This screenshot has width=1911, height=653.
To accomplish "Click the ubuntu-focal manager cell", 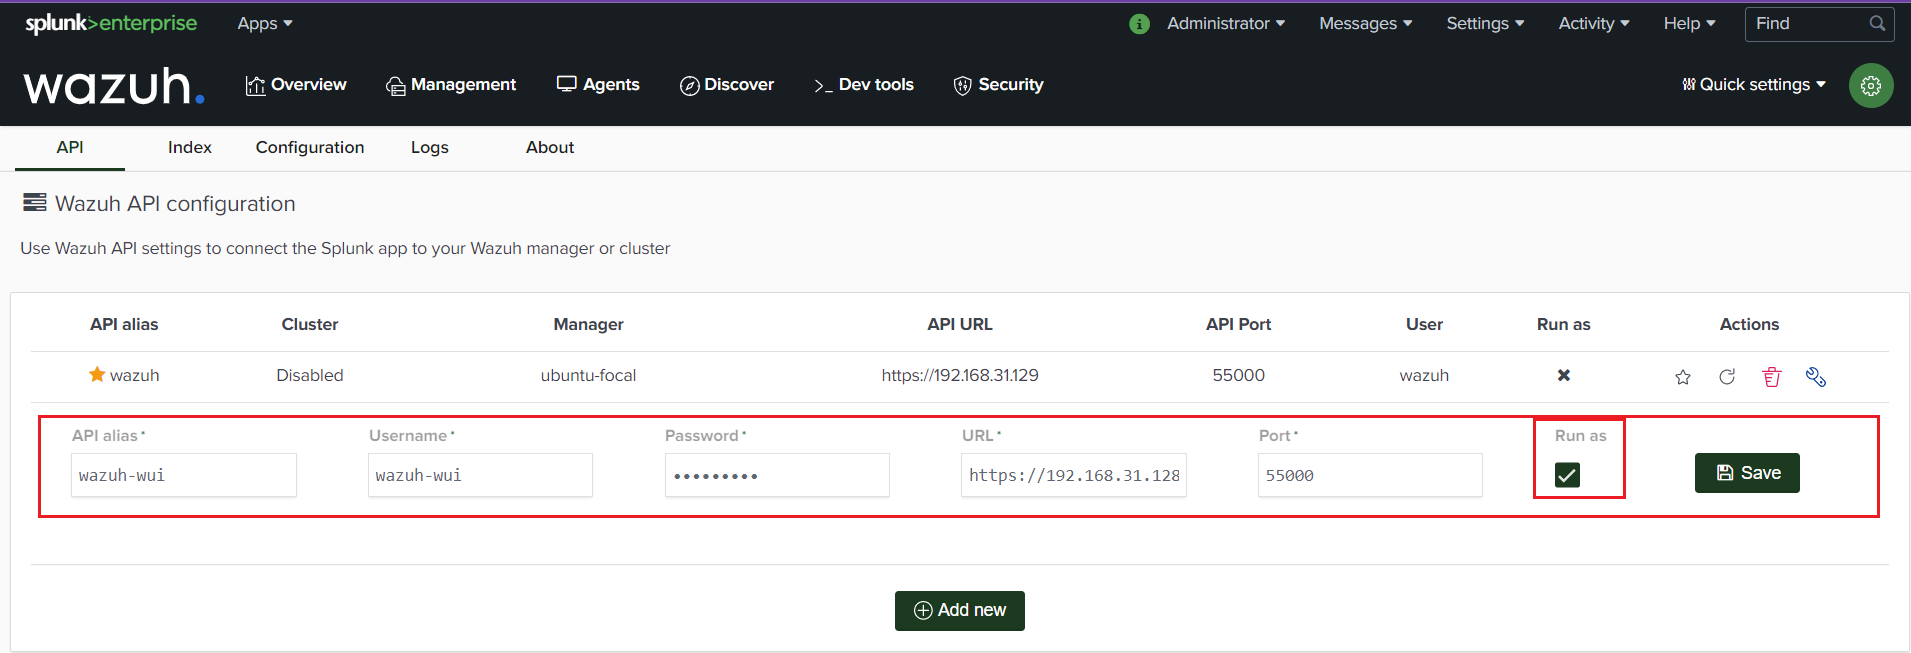I will click(588, 375).
